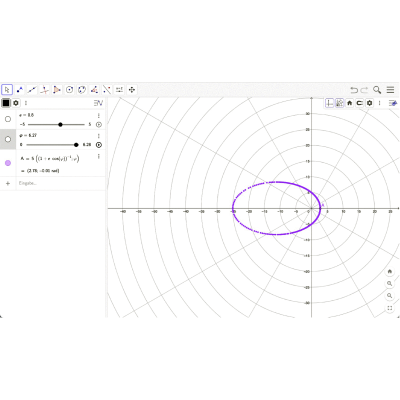The image size is (400, 400).
Task: Click the e slider knob
Action: [x=60, y=125]
